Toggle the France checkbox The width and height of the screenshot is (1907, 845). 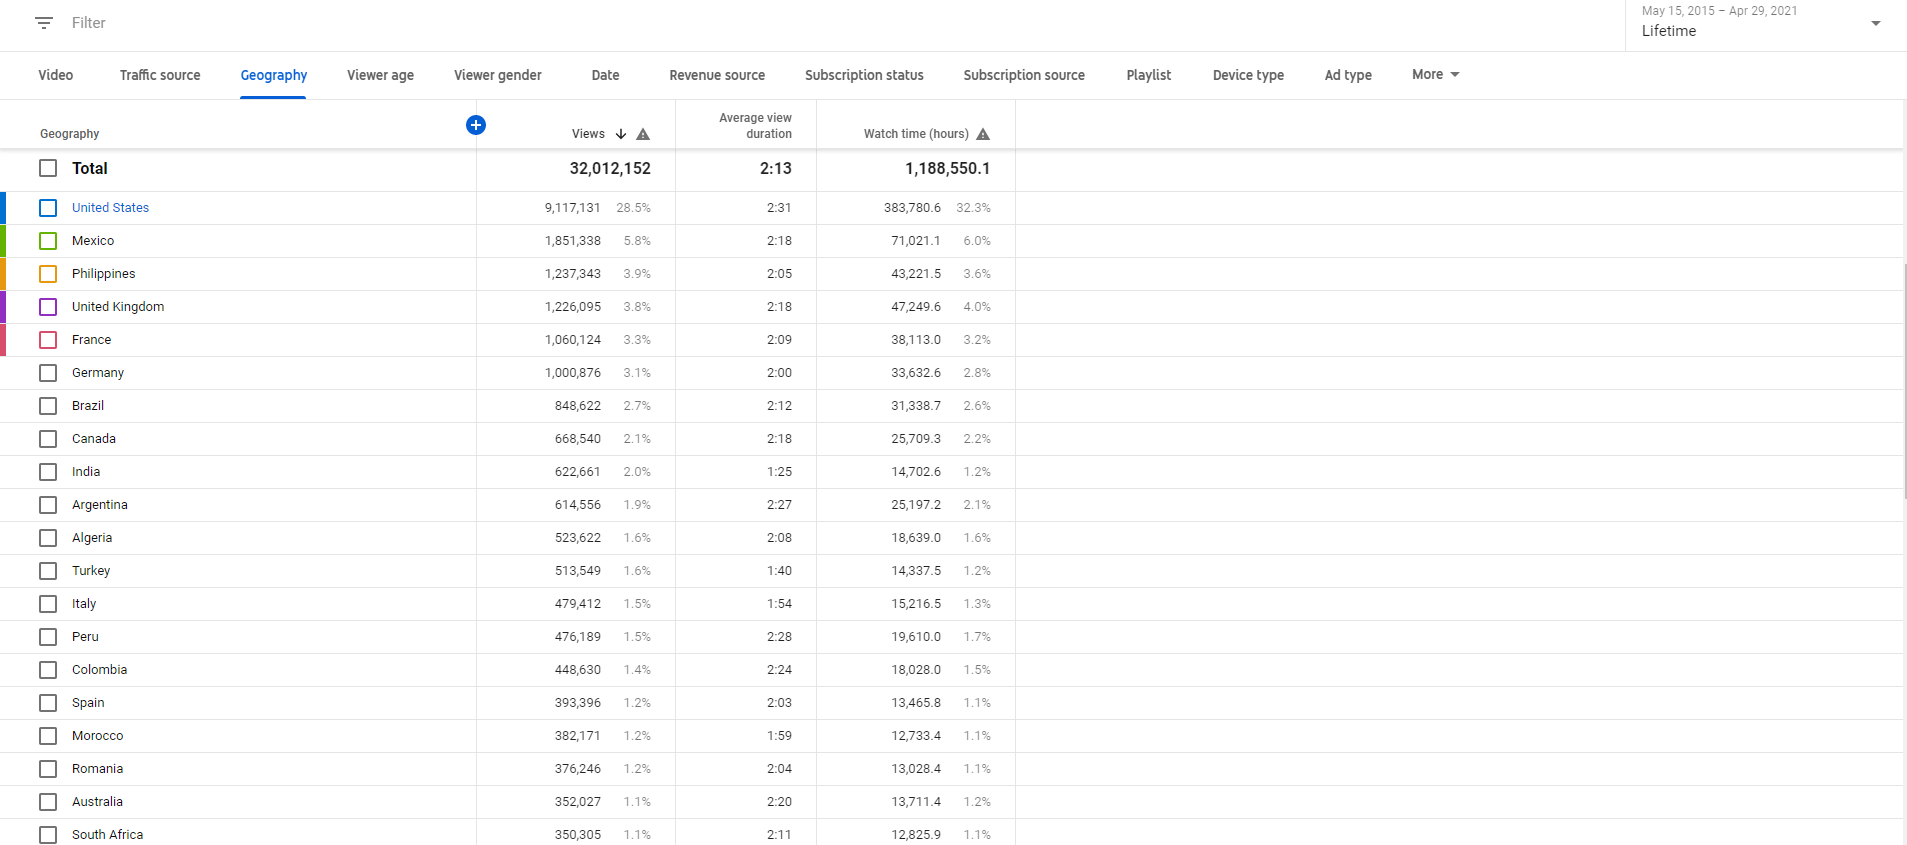pyautogui.click(x=48, y=340)
